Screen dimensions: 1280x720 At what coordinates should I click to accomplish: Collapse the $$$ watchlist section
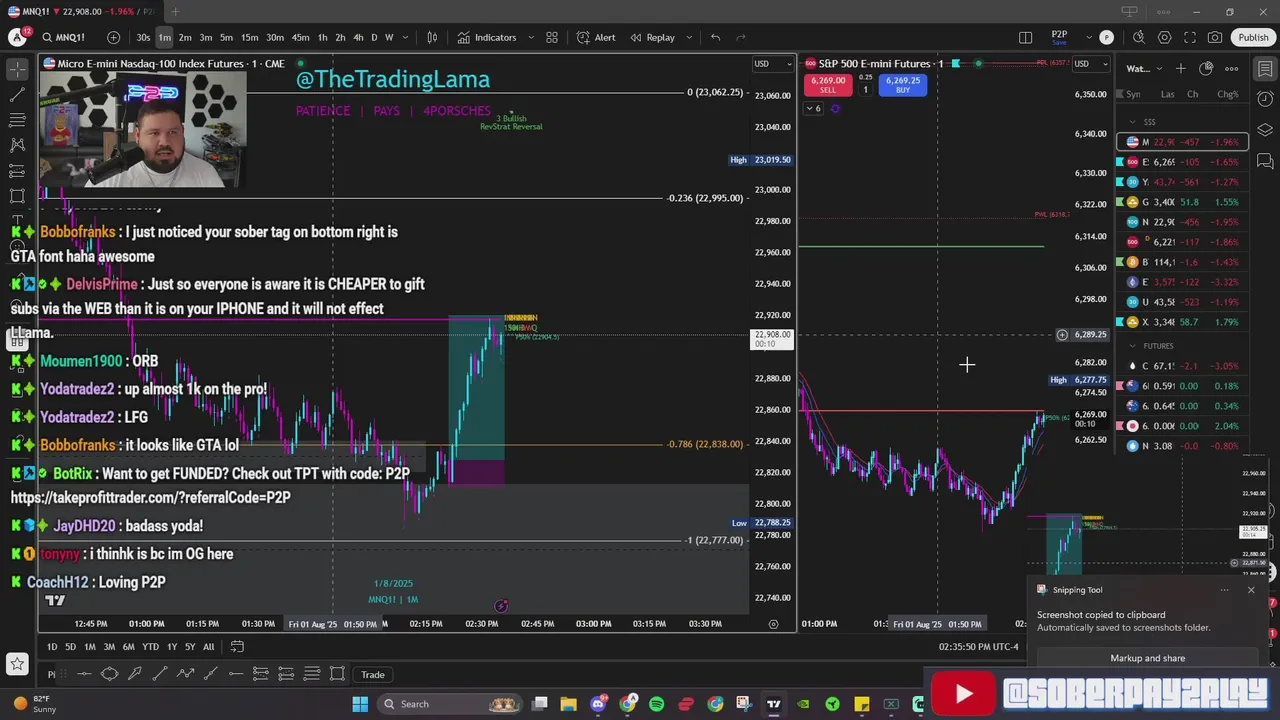pyautogui.click(x=1133, y=122)
